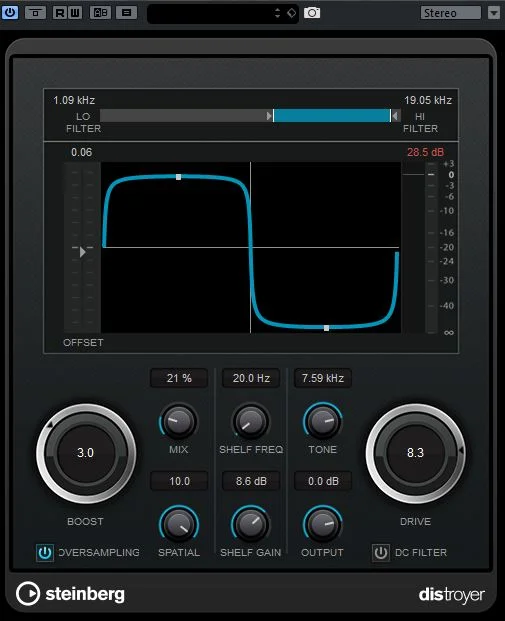Click the 19.05 kHz hi filter value
This screenshot has width=505, height=621.
click(428, 100)
